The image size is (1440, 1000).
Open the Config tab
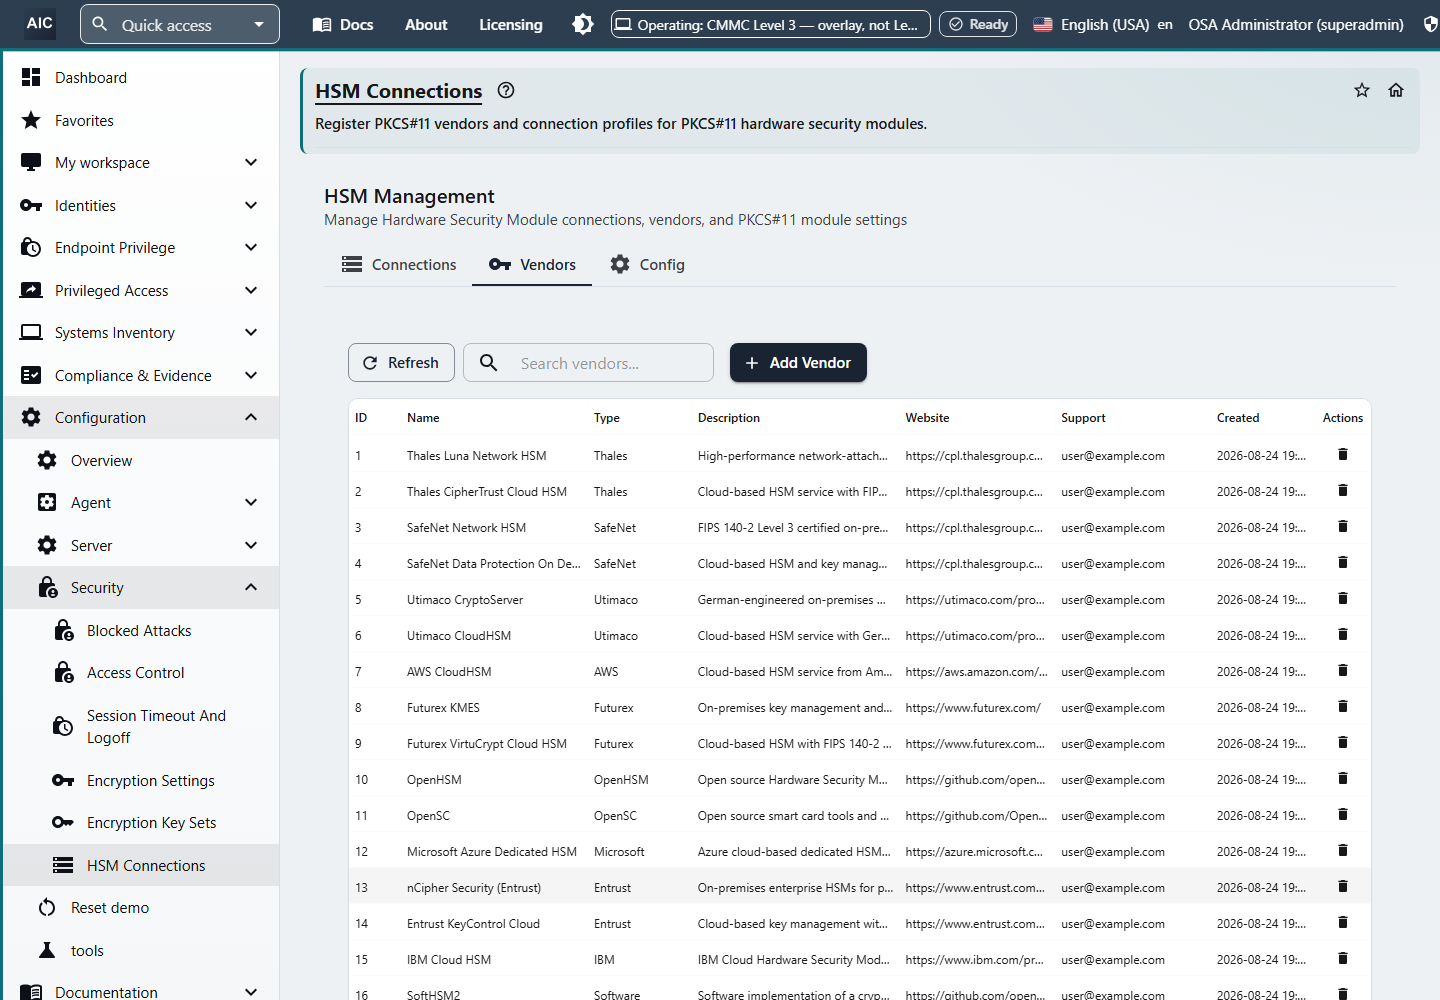(647, 264)
